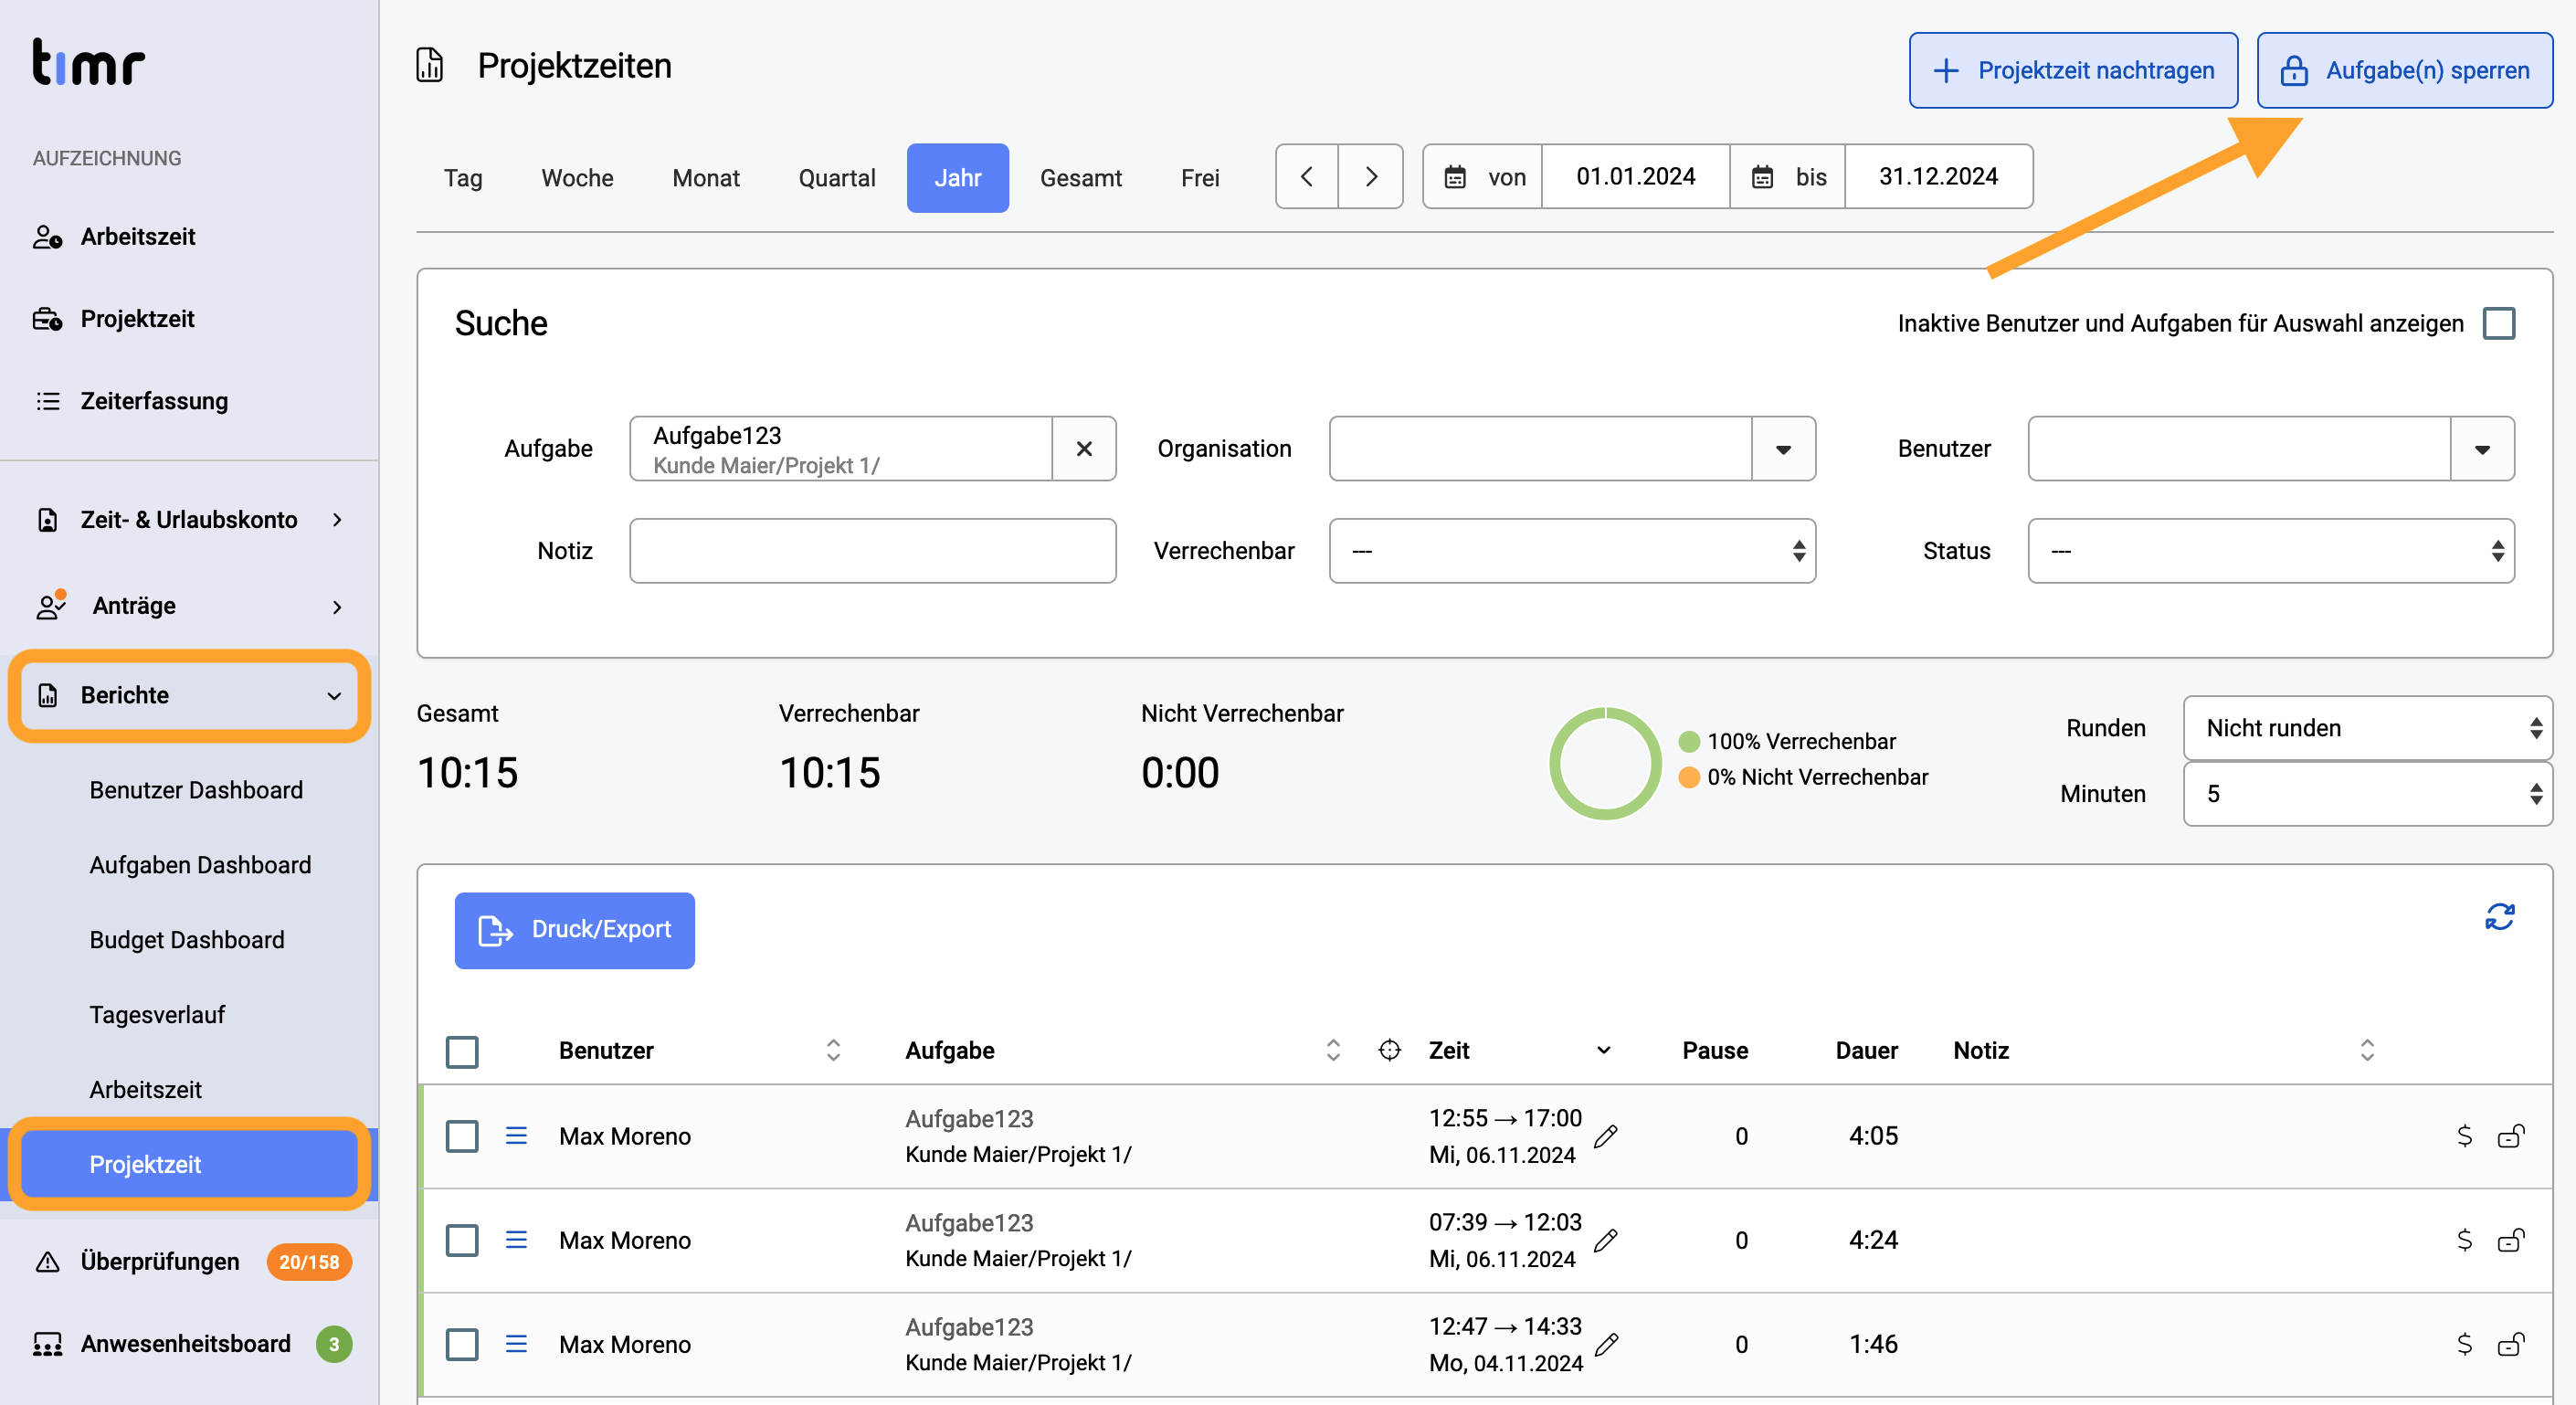Open details icon for 12:55 → 17:00 entry
2576x1405 pixels.
[x=516, y=1136]
